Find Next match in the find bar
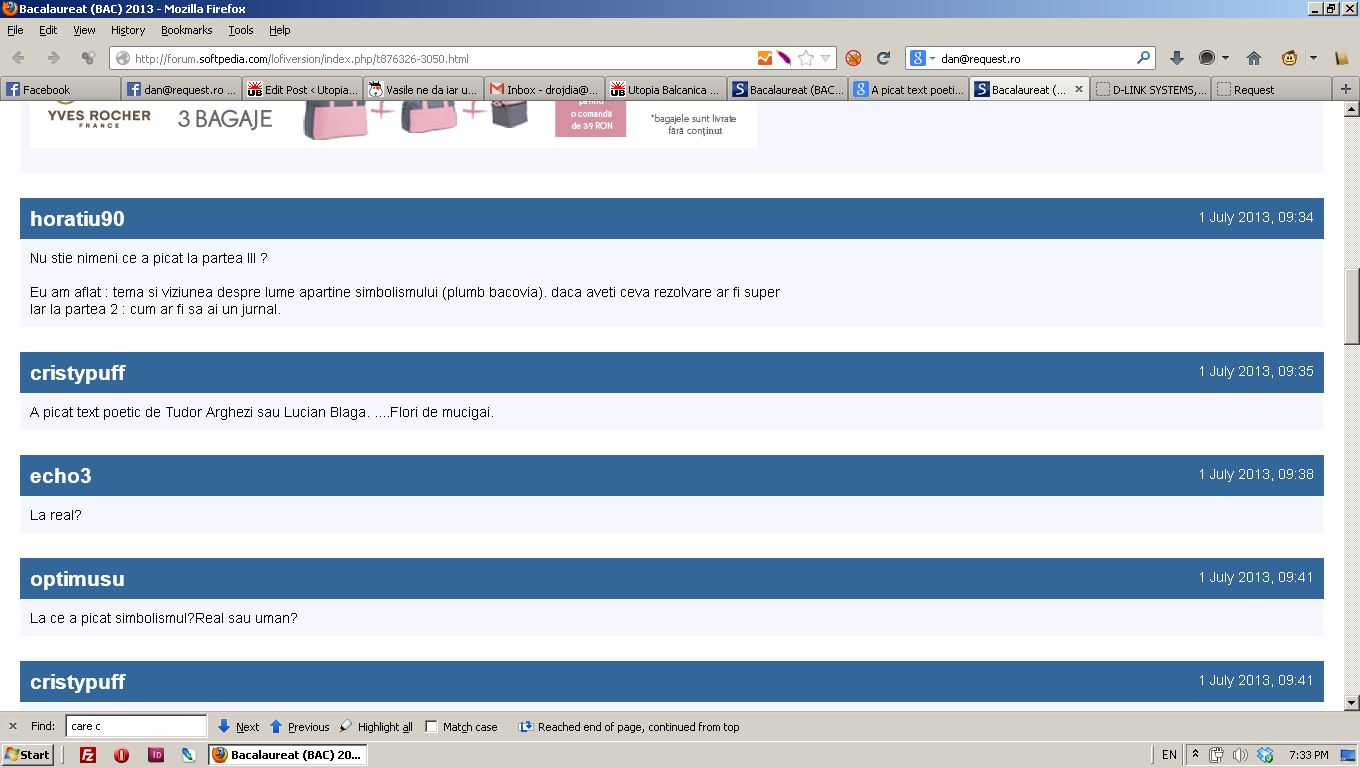 pyautogui.click(x=238, y=727)
